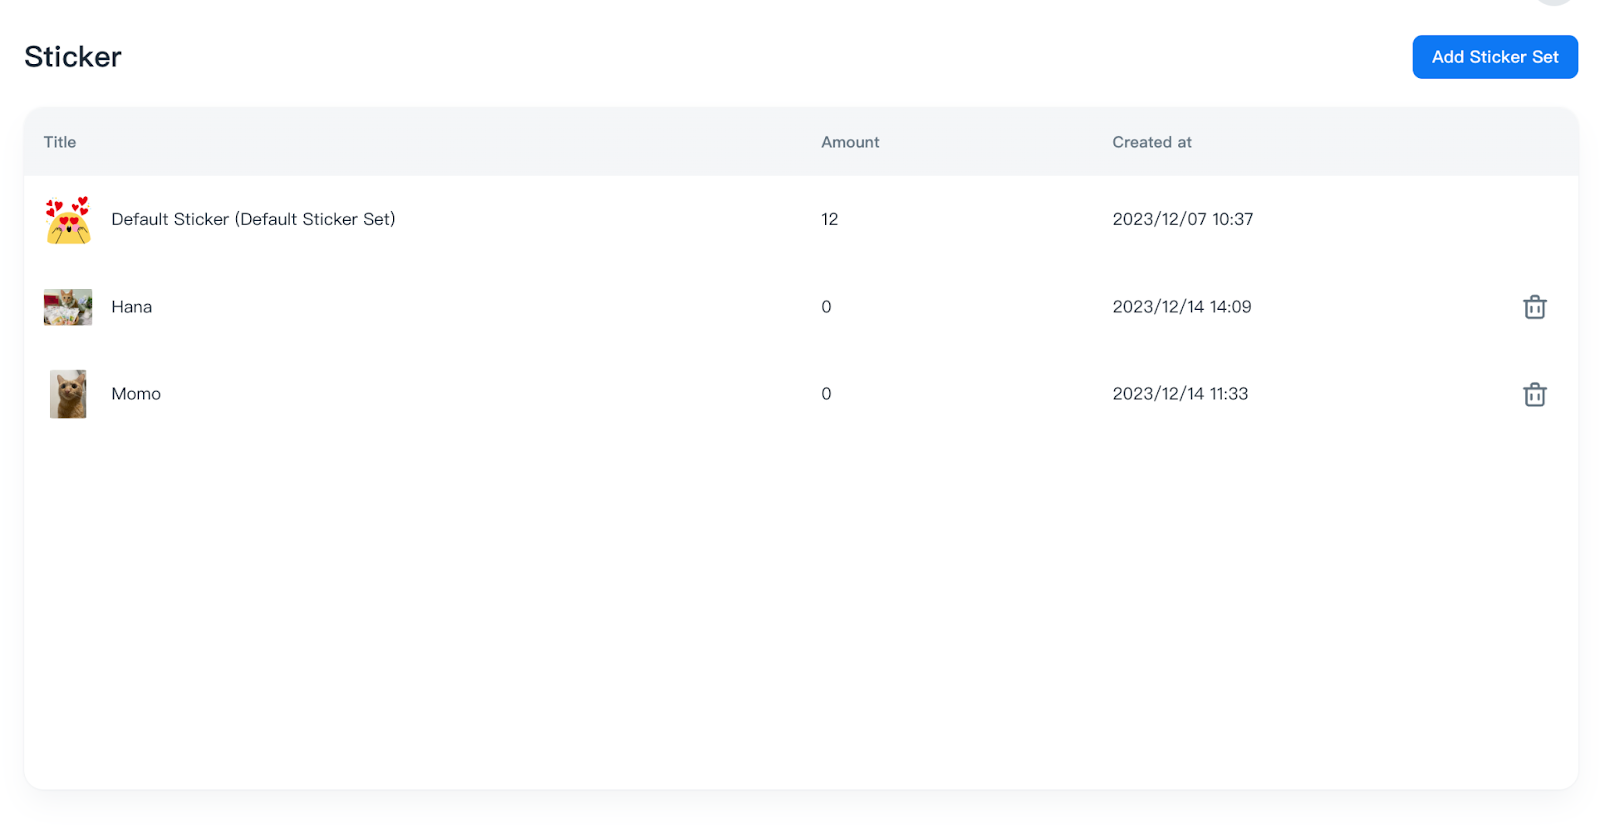Delete the Hana sticker set

(x=1534, y=307)
